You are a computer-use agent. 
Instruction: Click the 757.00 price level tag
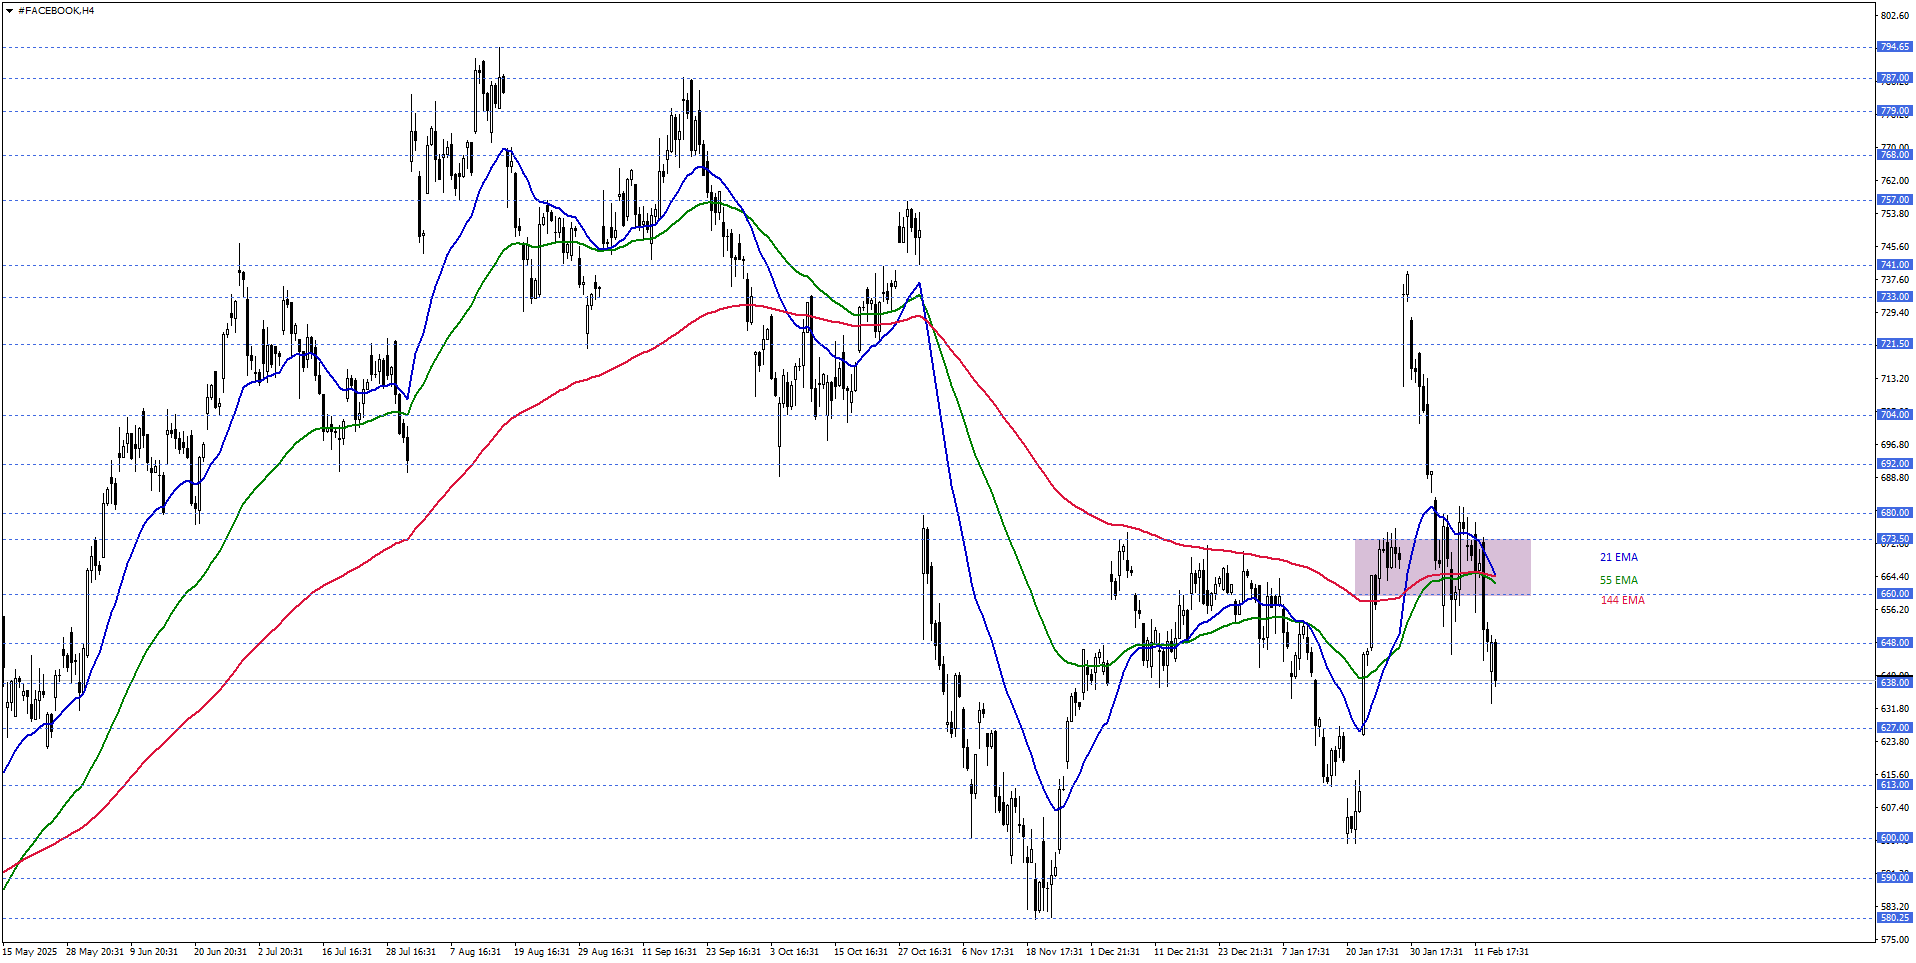point(1894,200)
